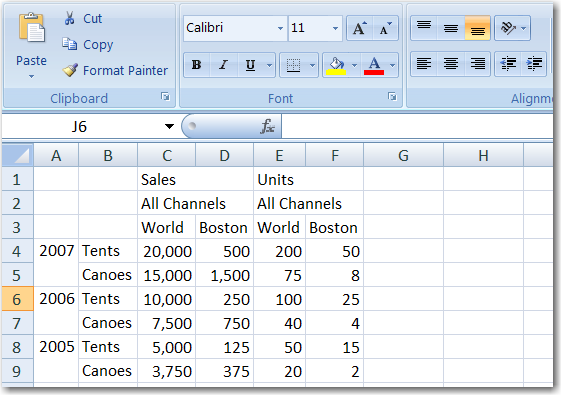Open Orientation dropdown arrow
Image resolution: width=561 pixels, height=395 pixels.
[524, 28]
